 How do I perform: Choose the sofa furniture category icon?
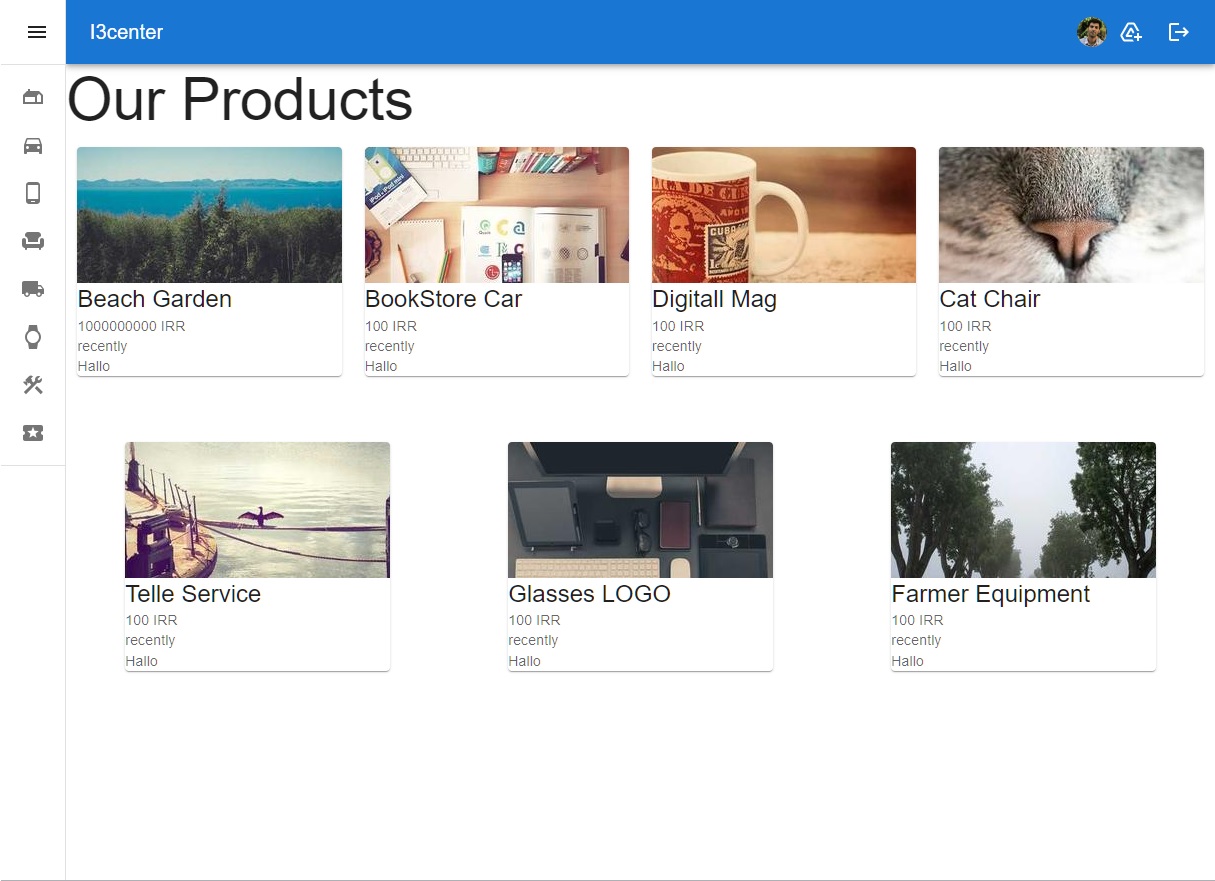click(x=33, y=241)
